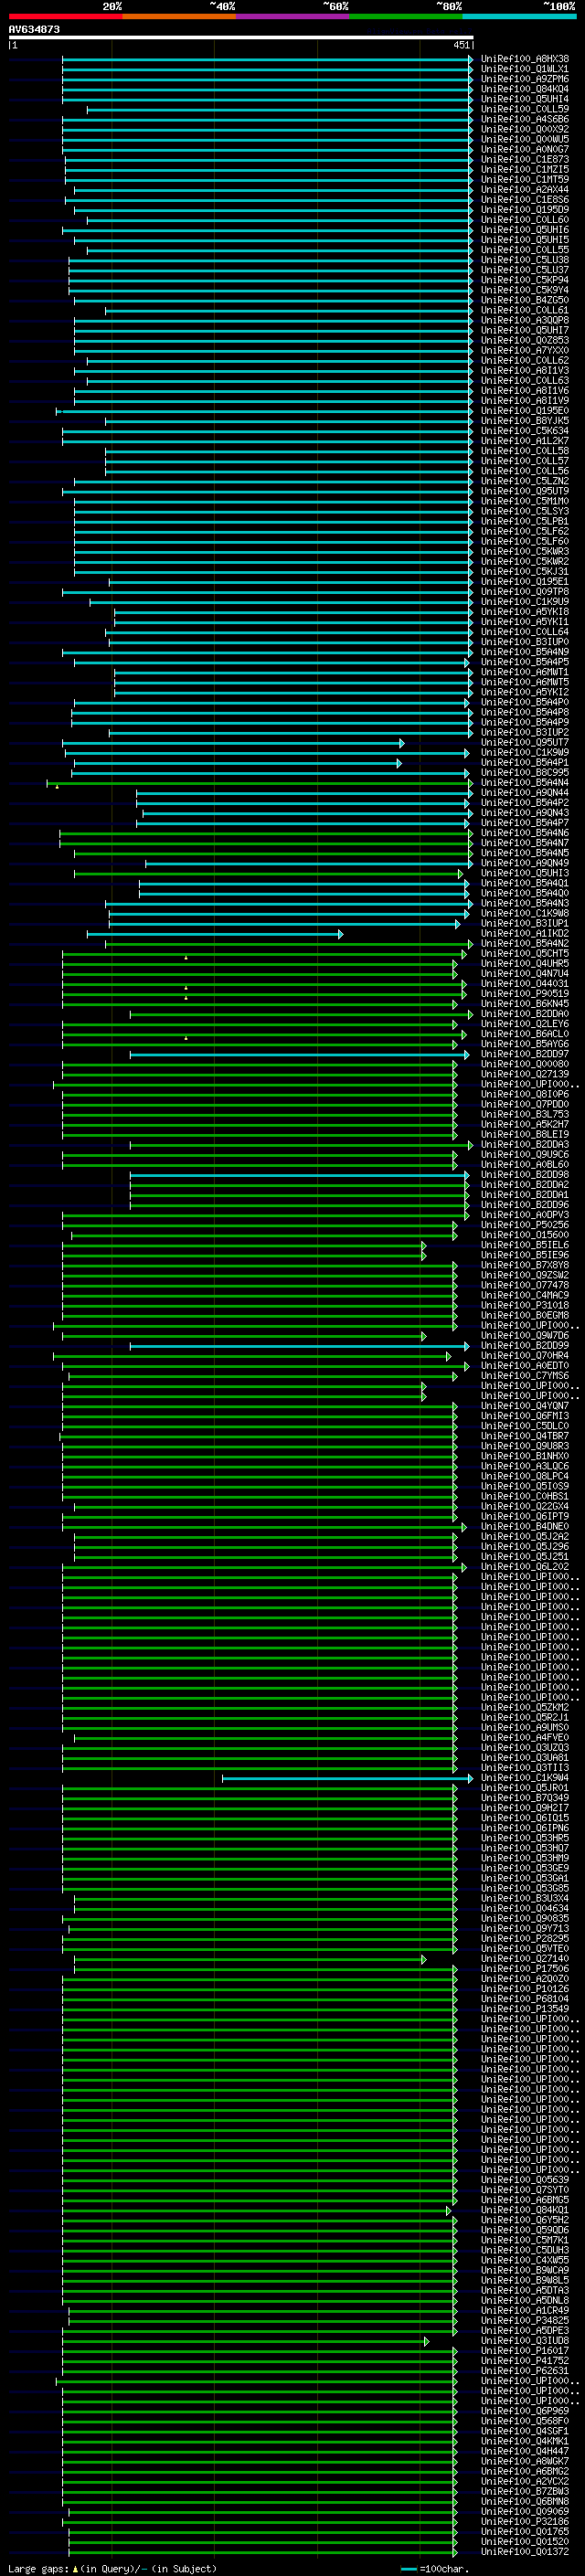The width and height of the screenshot is (585, 2576).
Task: Select the UniRef100_Q84KQ1 label
Action: [524, 2210]
